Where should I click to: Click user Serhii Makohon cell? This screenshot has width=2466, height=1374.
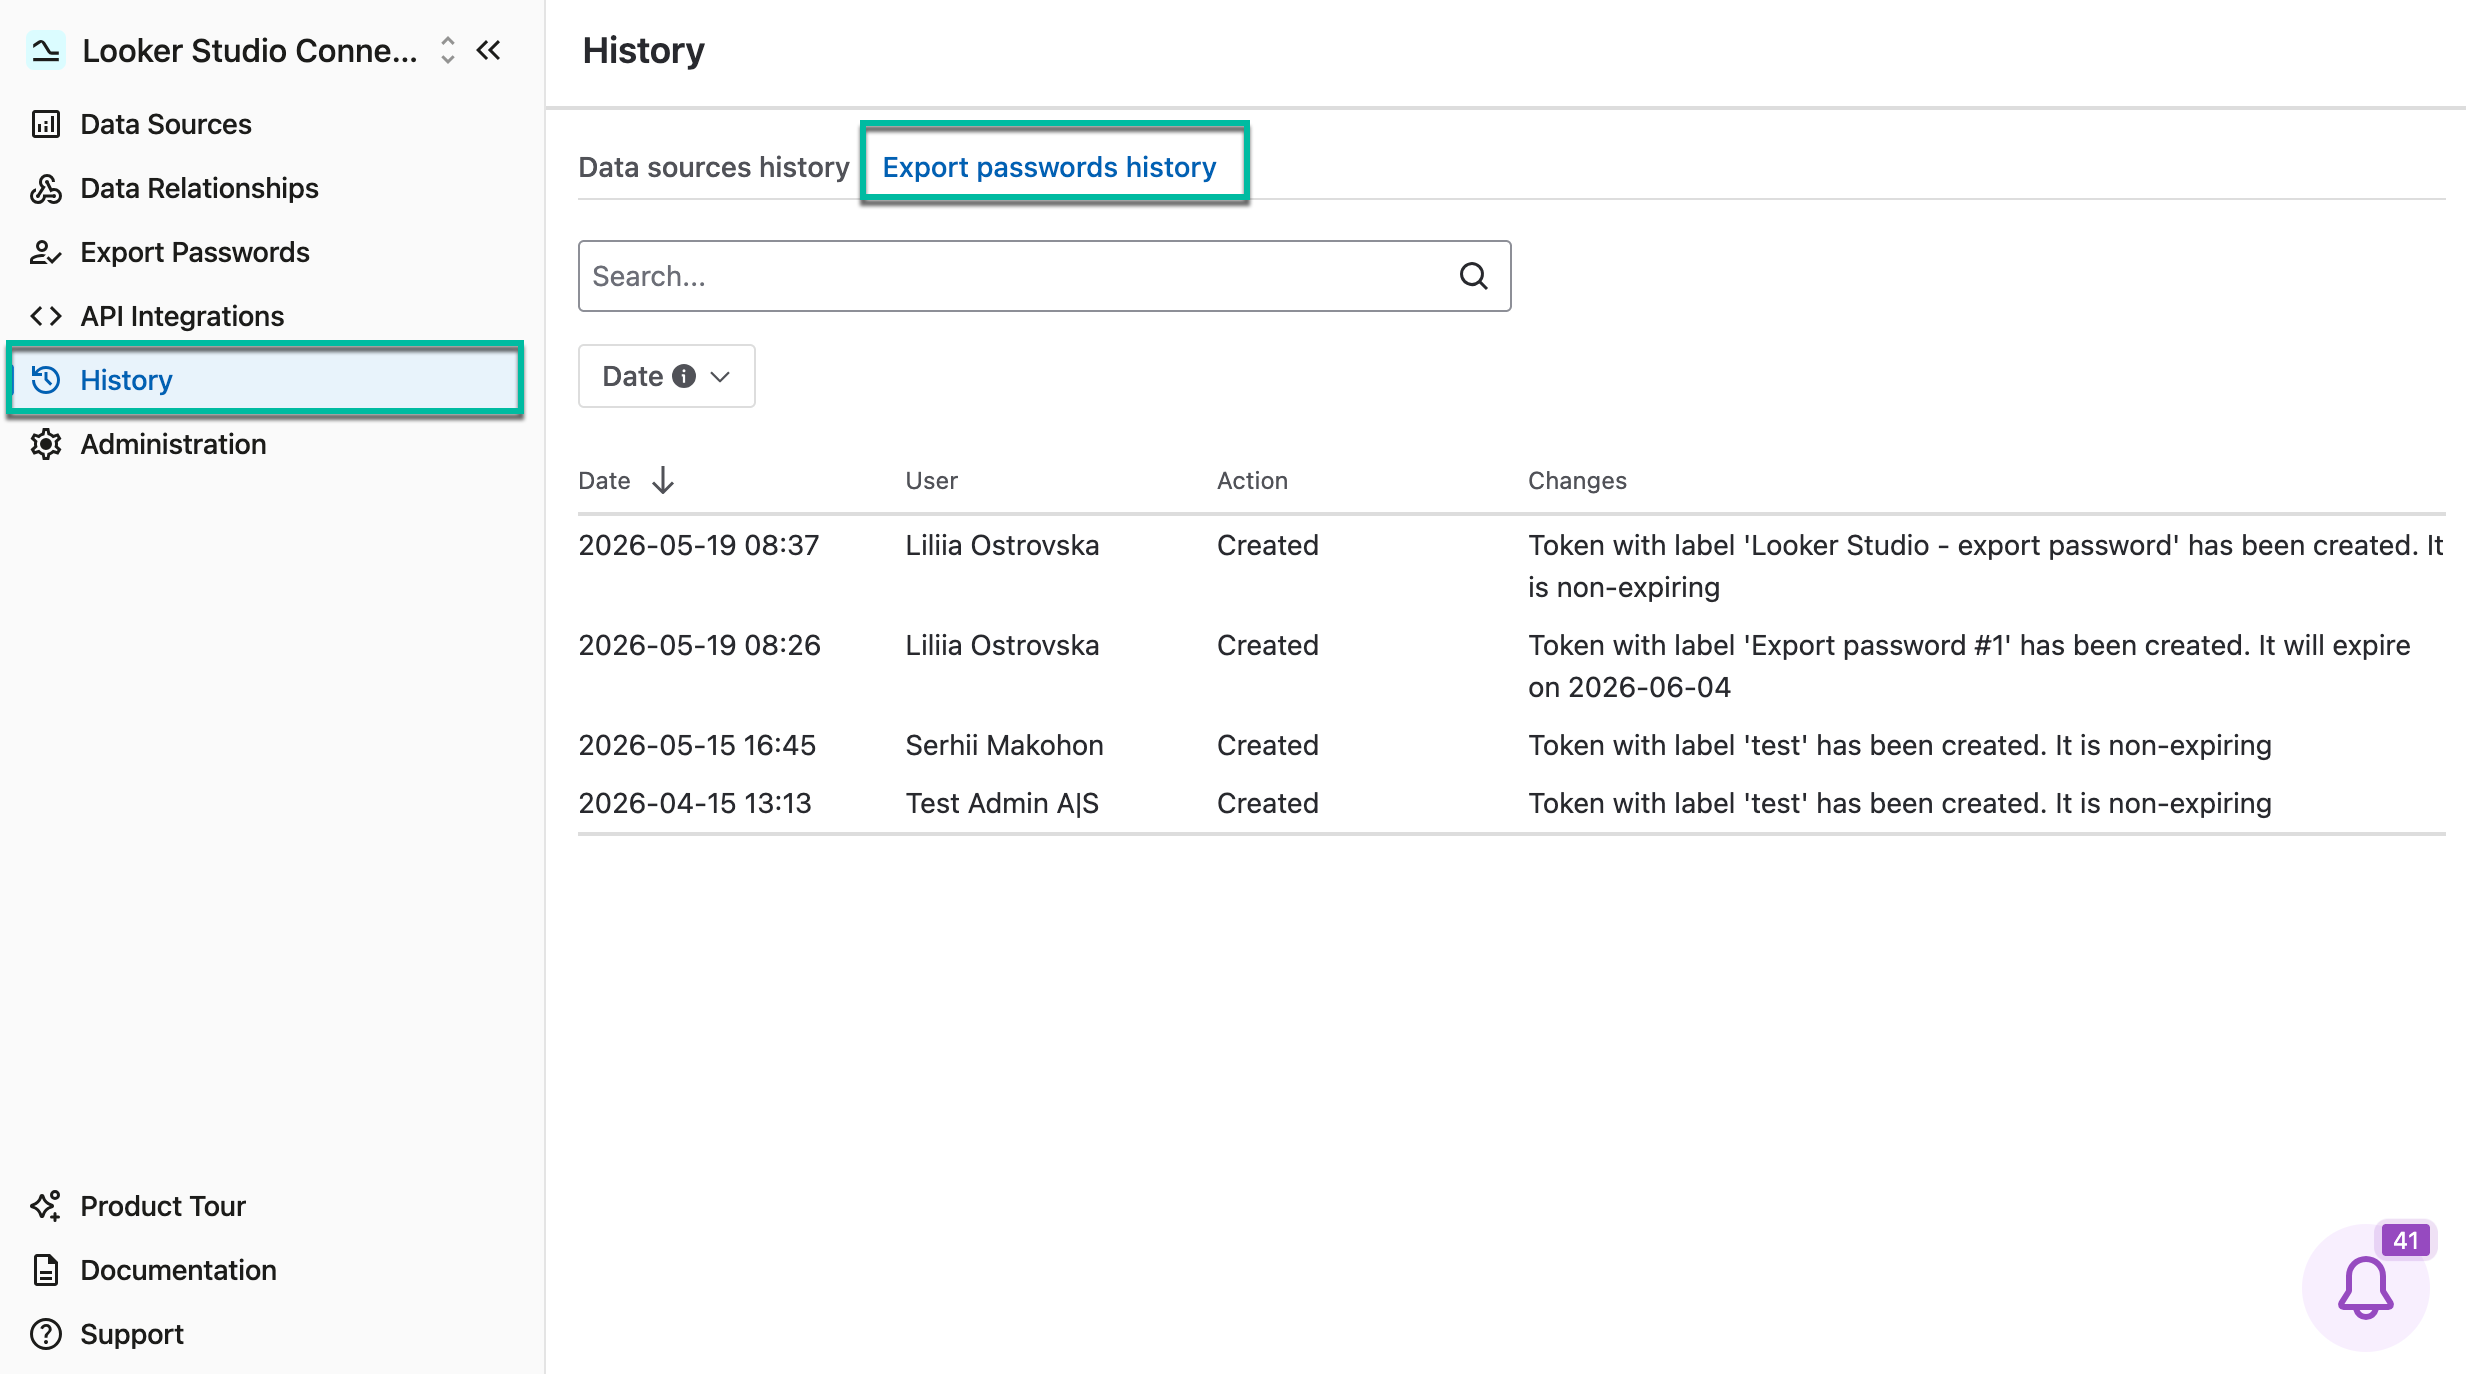(x=1004, y=745)
